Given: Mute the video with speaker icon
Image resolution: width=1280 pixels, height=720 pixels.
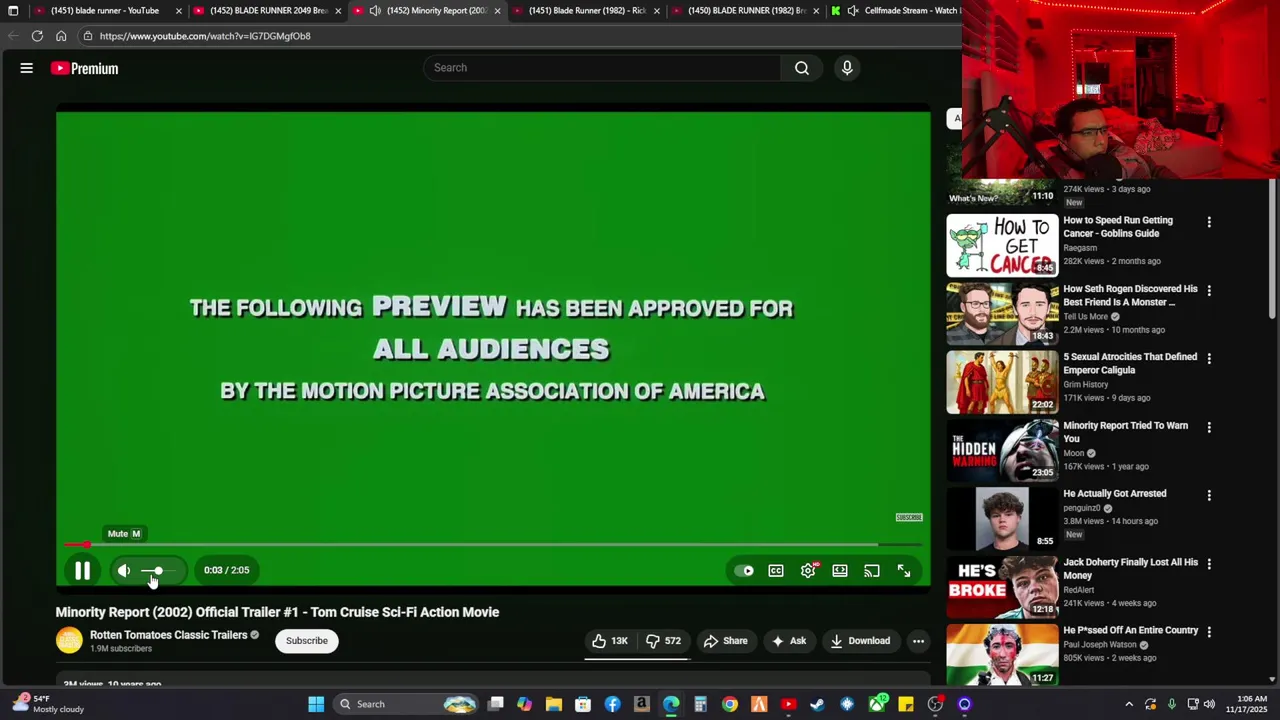Looking at the screenshot, I should pyautogui.click(x=124, y=570).
